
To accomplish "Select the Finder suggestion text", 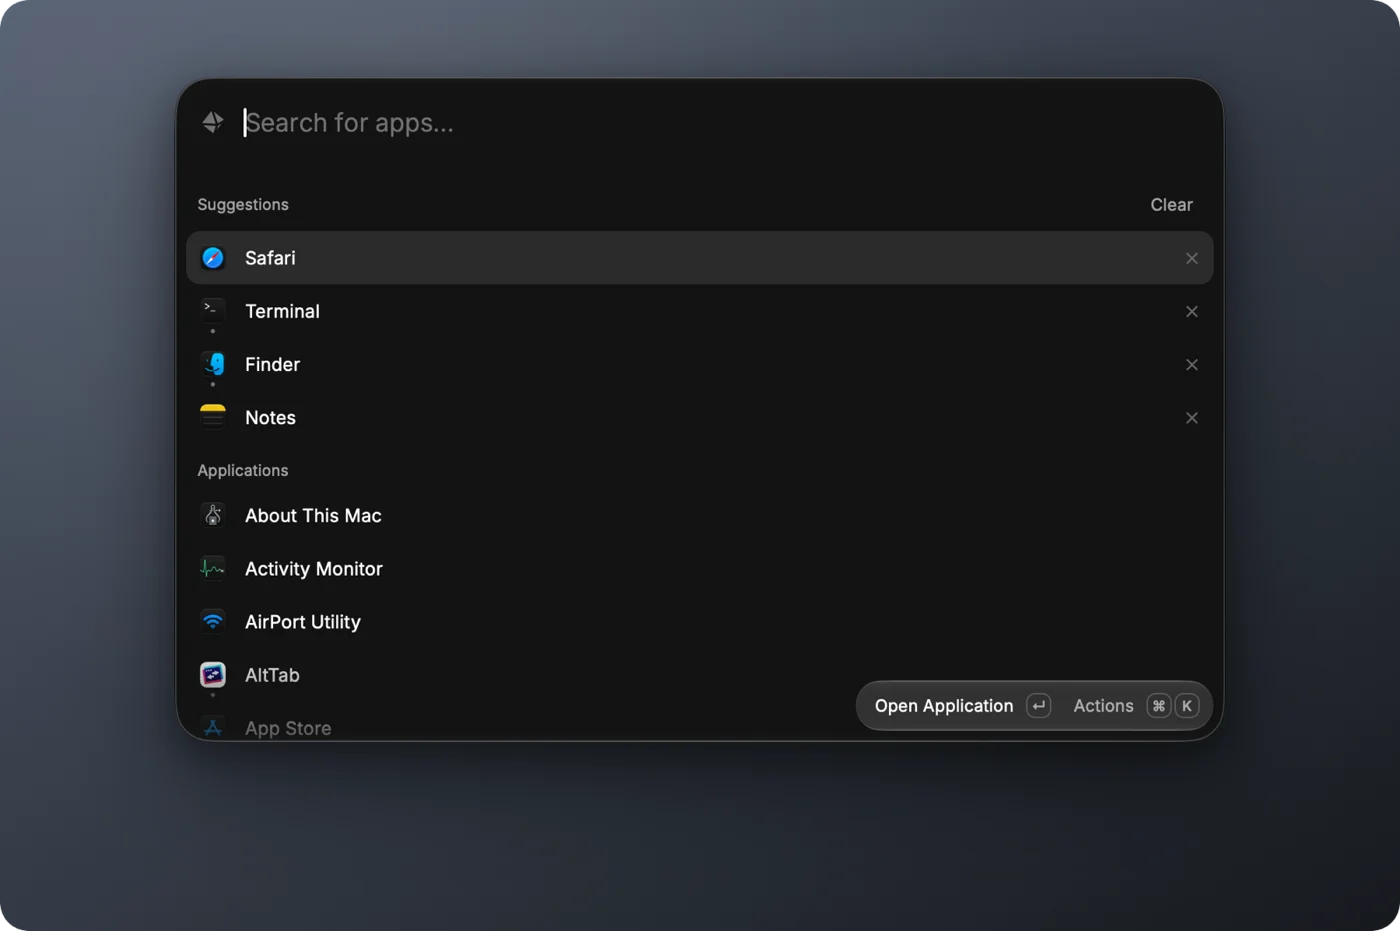I will tap(272, 364).
